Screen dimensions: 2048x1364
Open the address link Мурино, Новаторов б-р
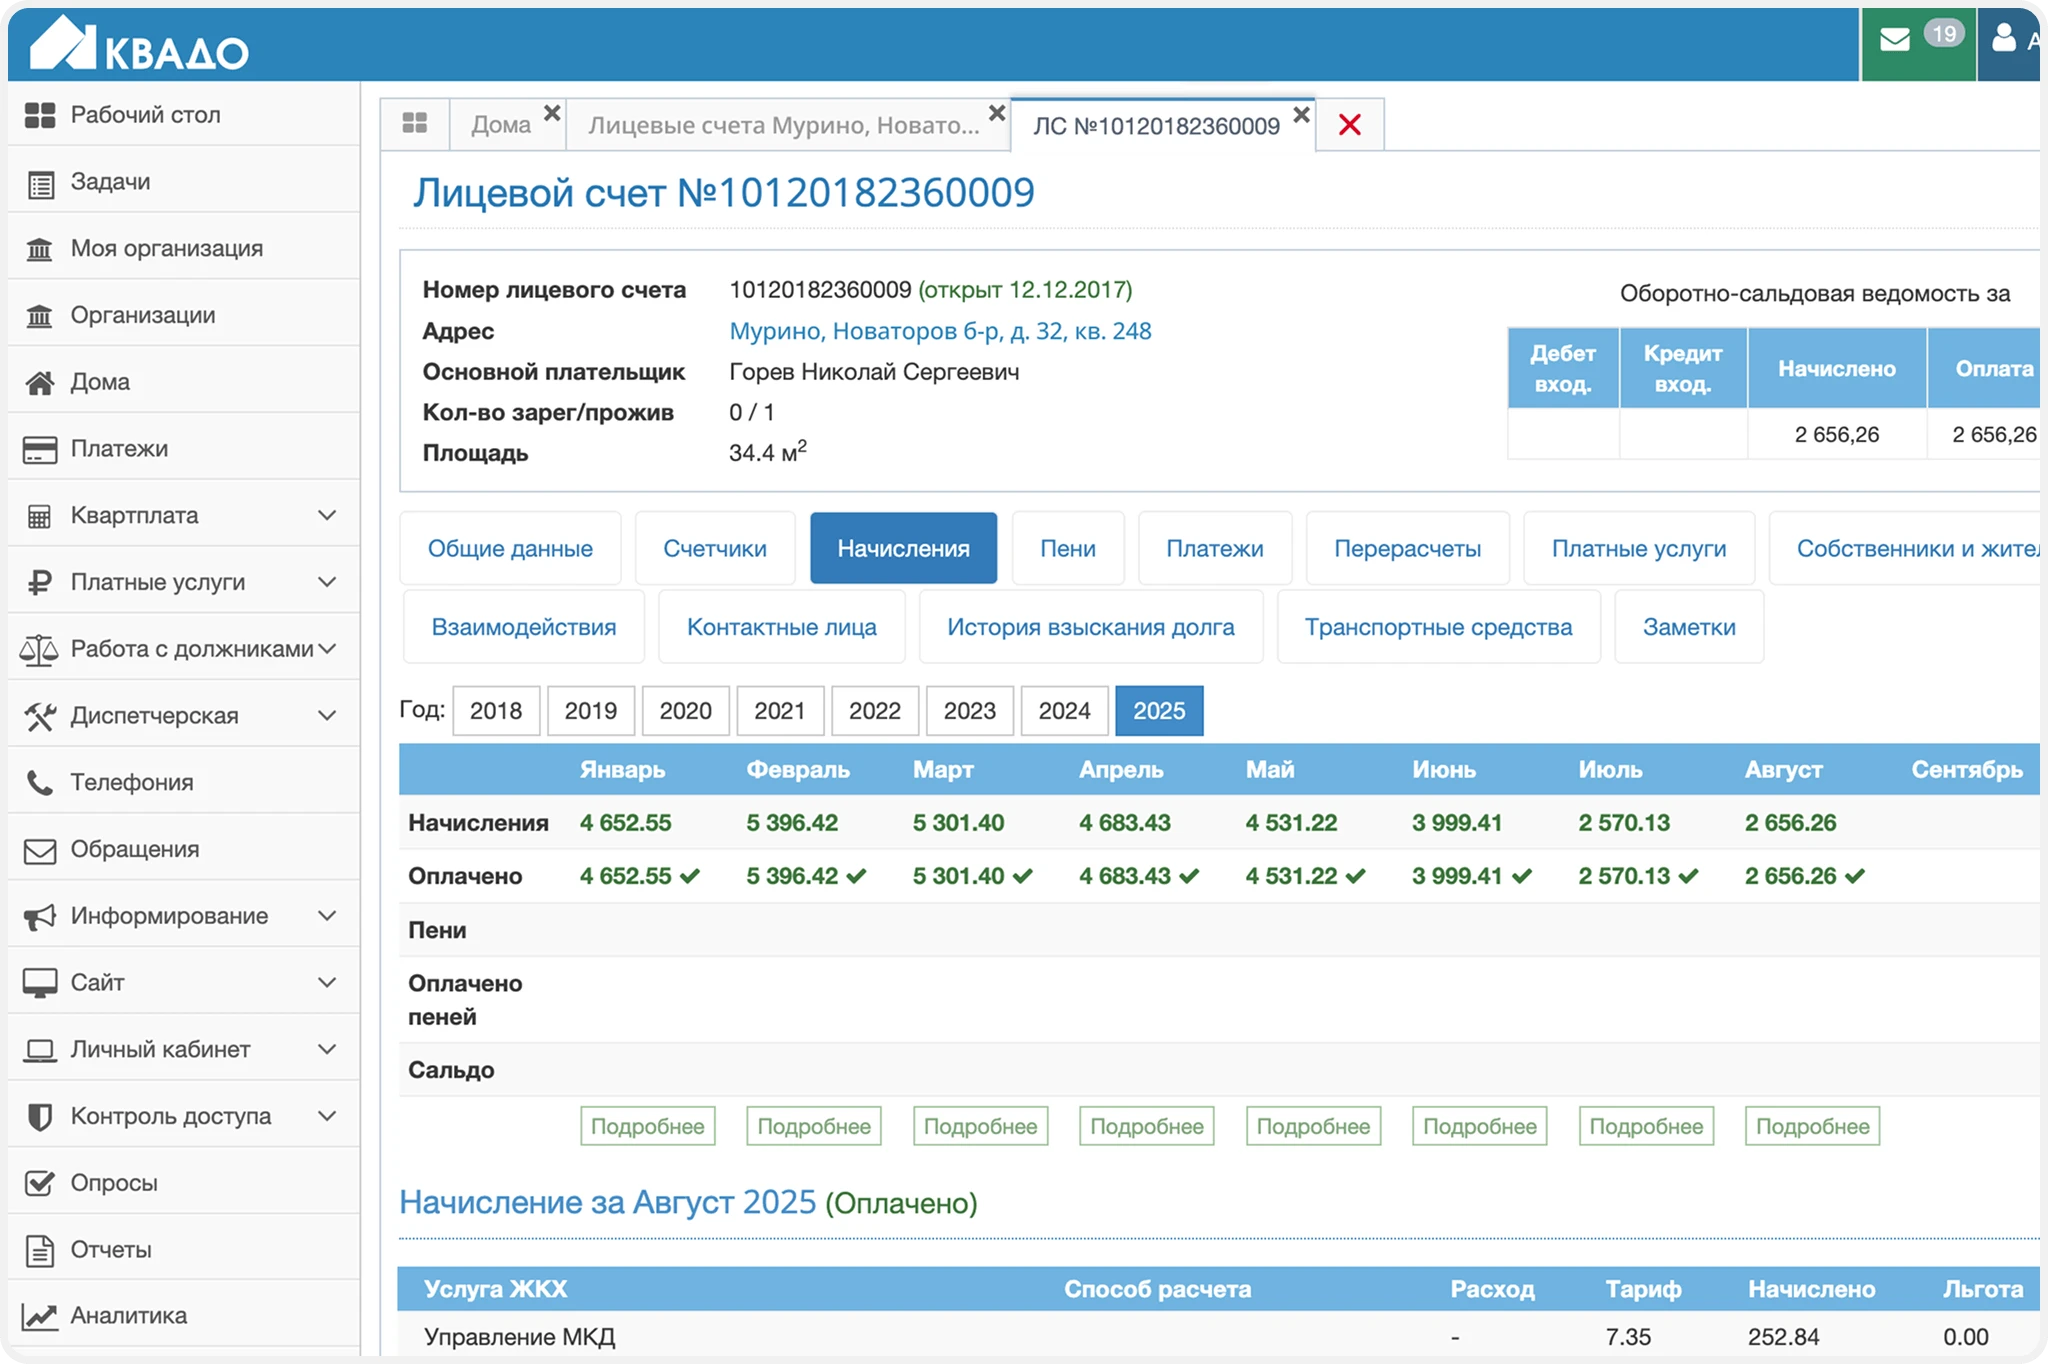pos(940,331)
